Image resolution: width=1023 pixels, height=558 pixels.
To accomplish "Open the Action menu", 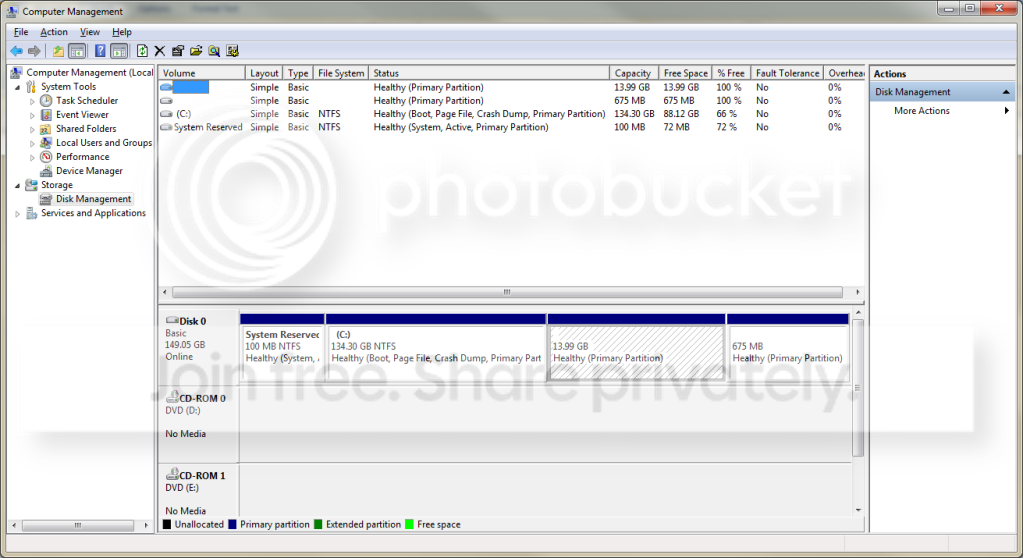I will (53, 32).
